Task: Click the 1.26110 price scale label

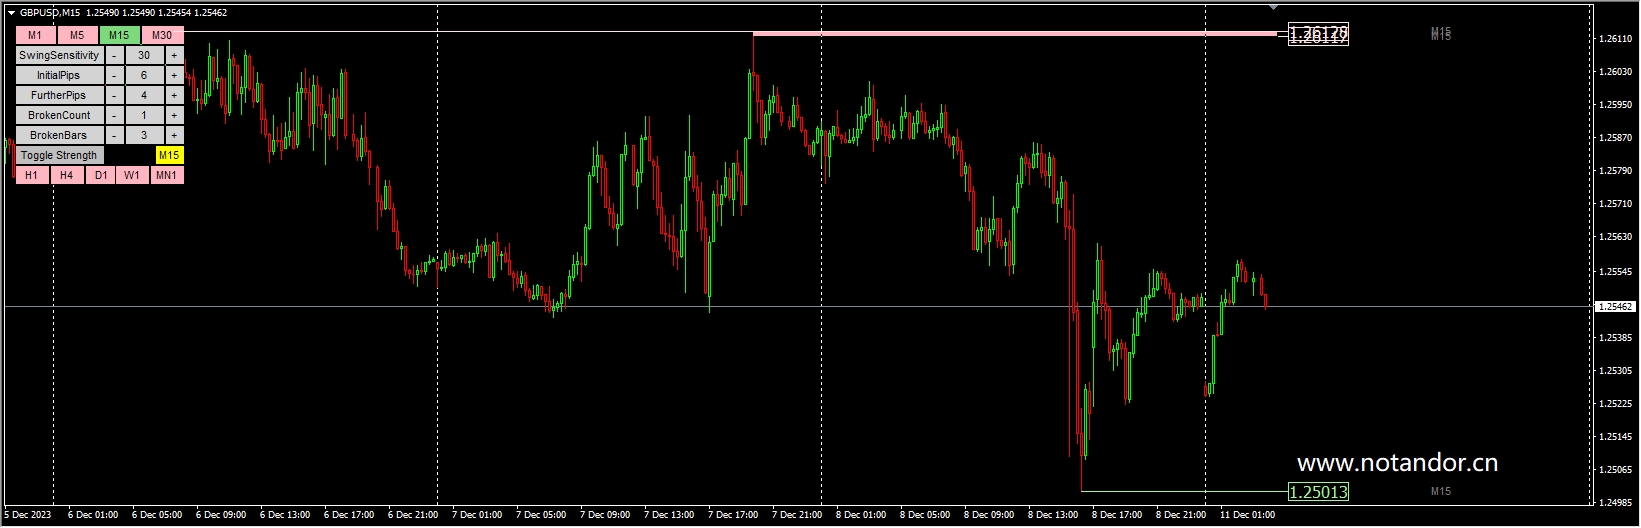Action: coord(1616,38)
